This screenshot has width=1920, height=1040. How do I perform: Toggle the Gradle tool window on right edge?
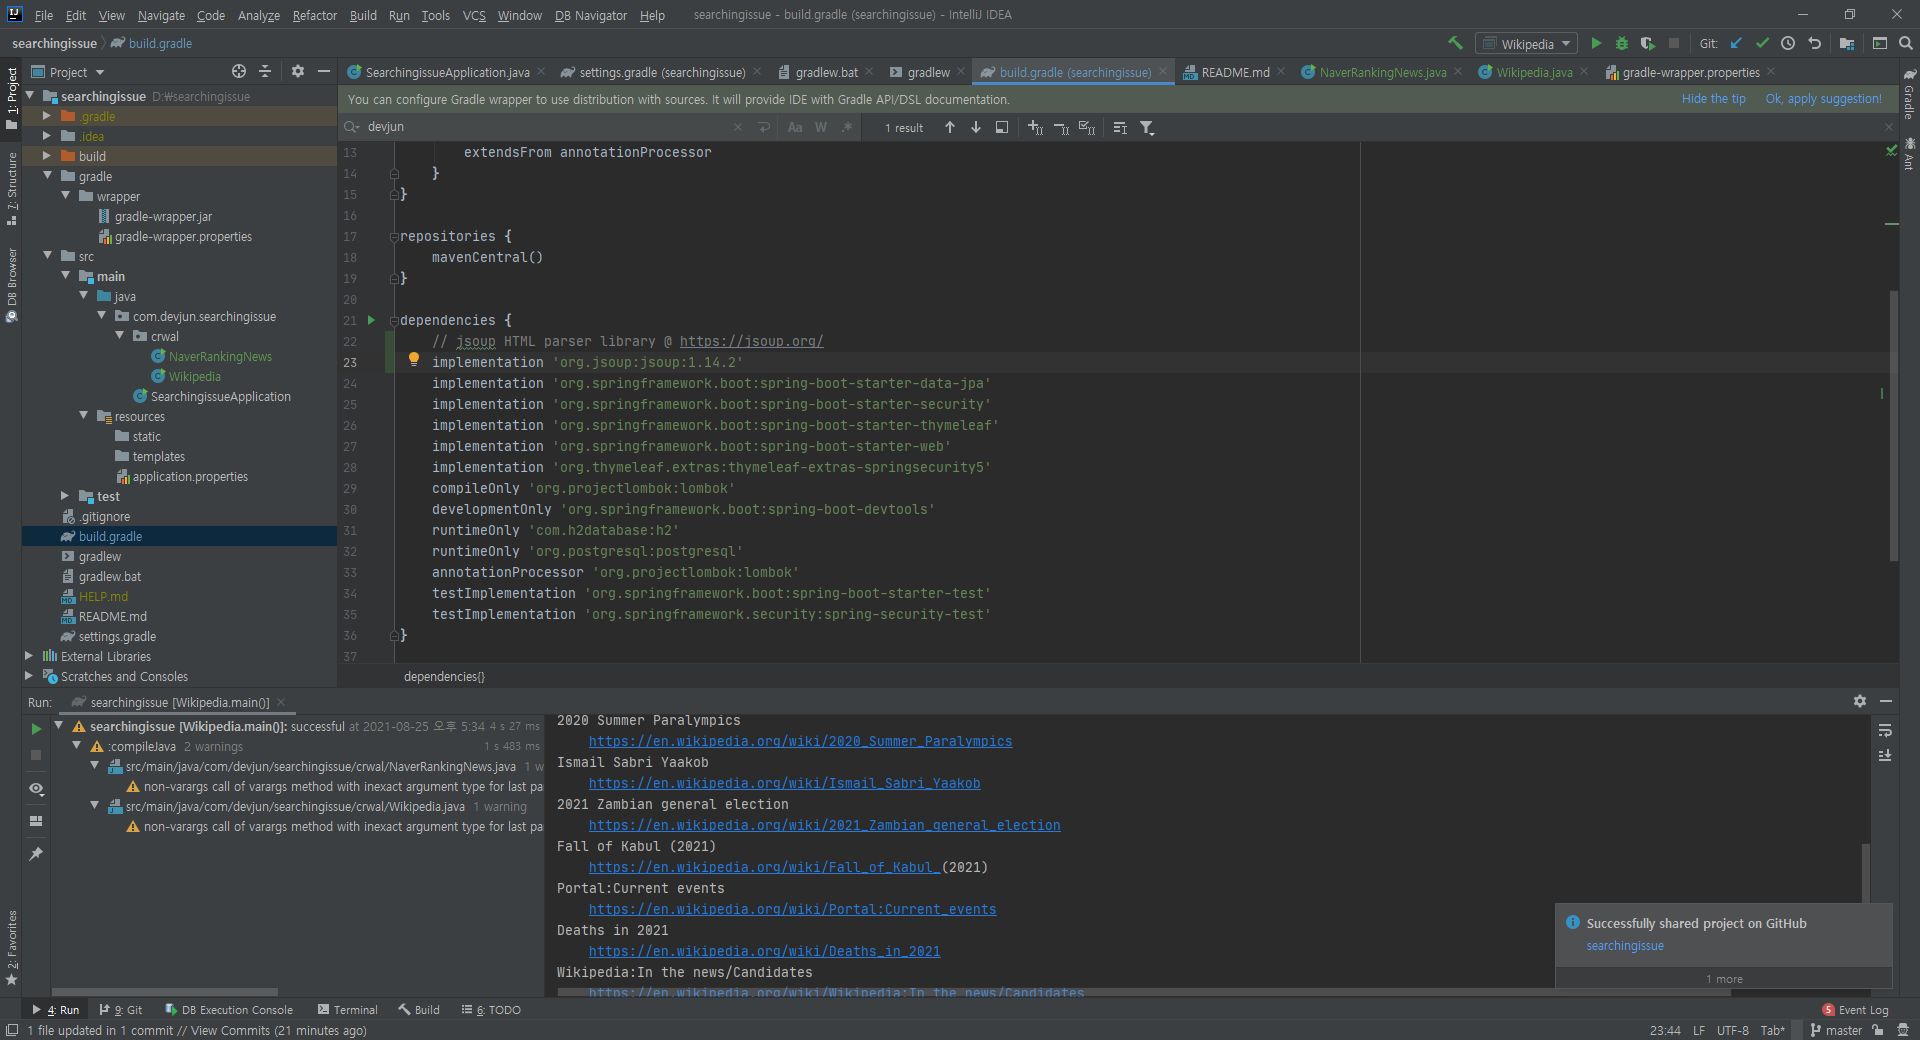click(1909, 95)
